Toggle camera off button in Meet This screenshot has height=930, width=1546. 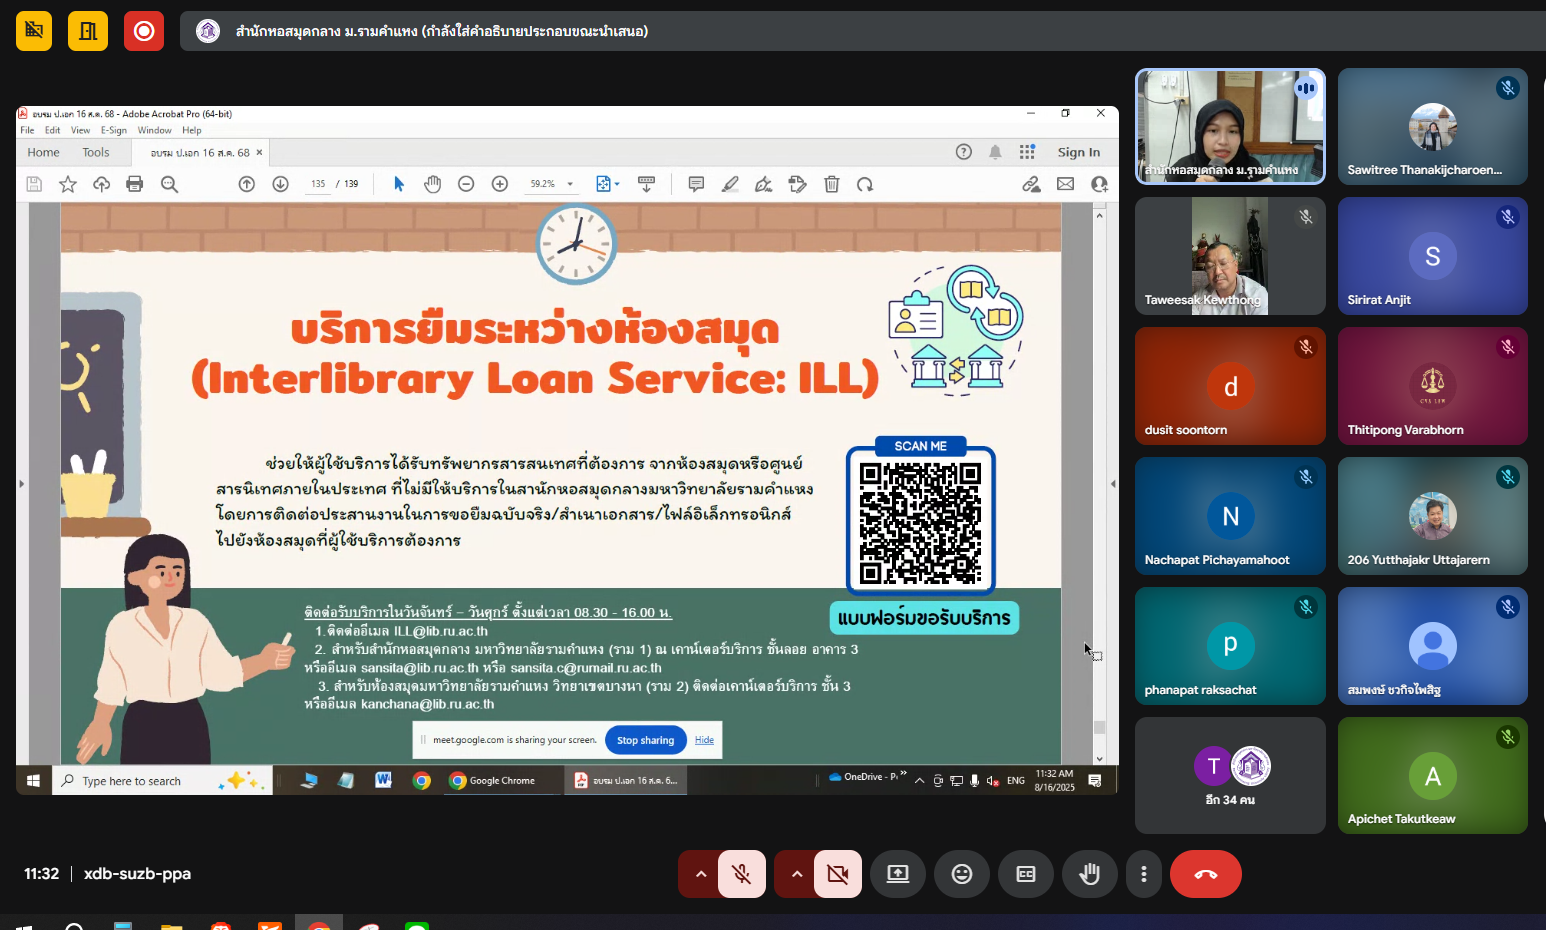pyautogui.click(x=838, y=874)
